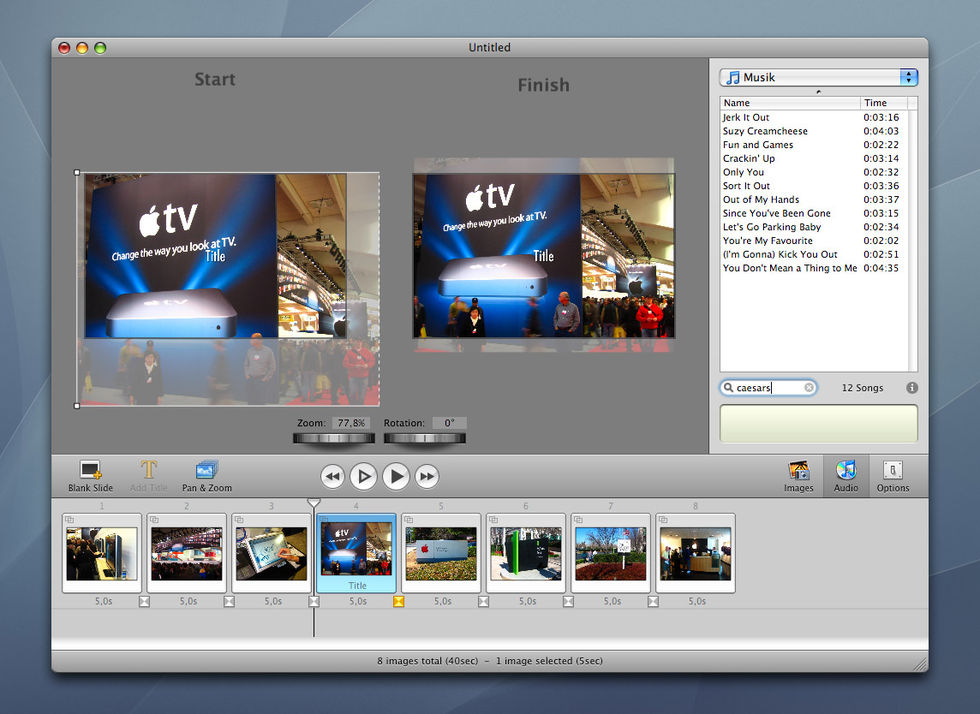
Task: Clear the caesars search with the X icon
Action: pos(809,388)
